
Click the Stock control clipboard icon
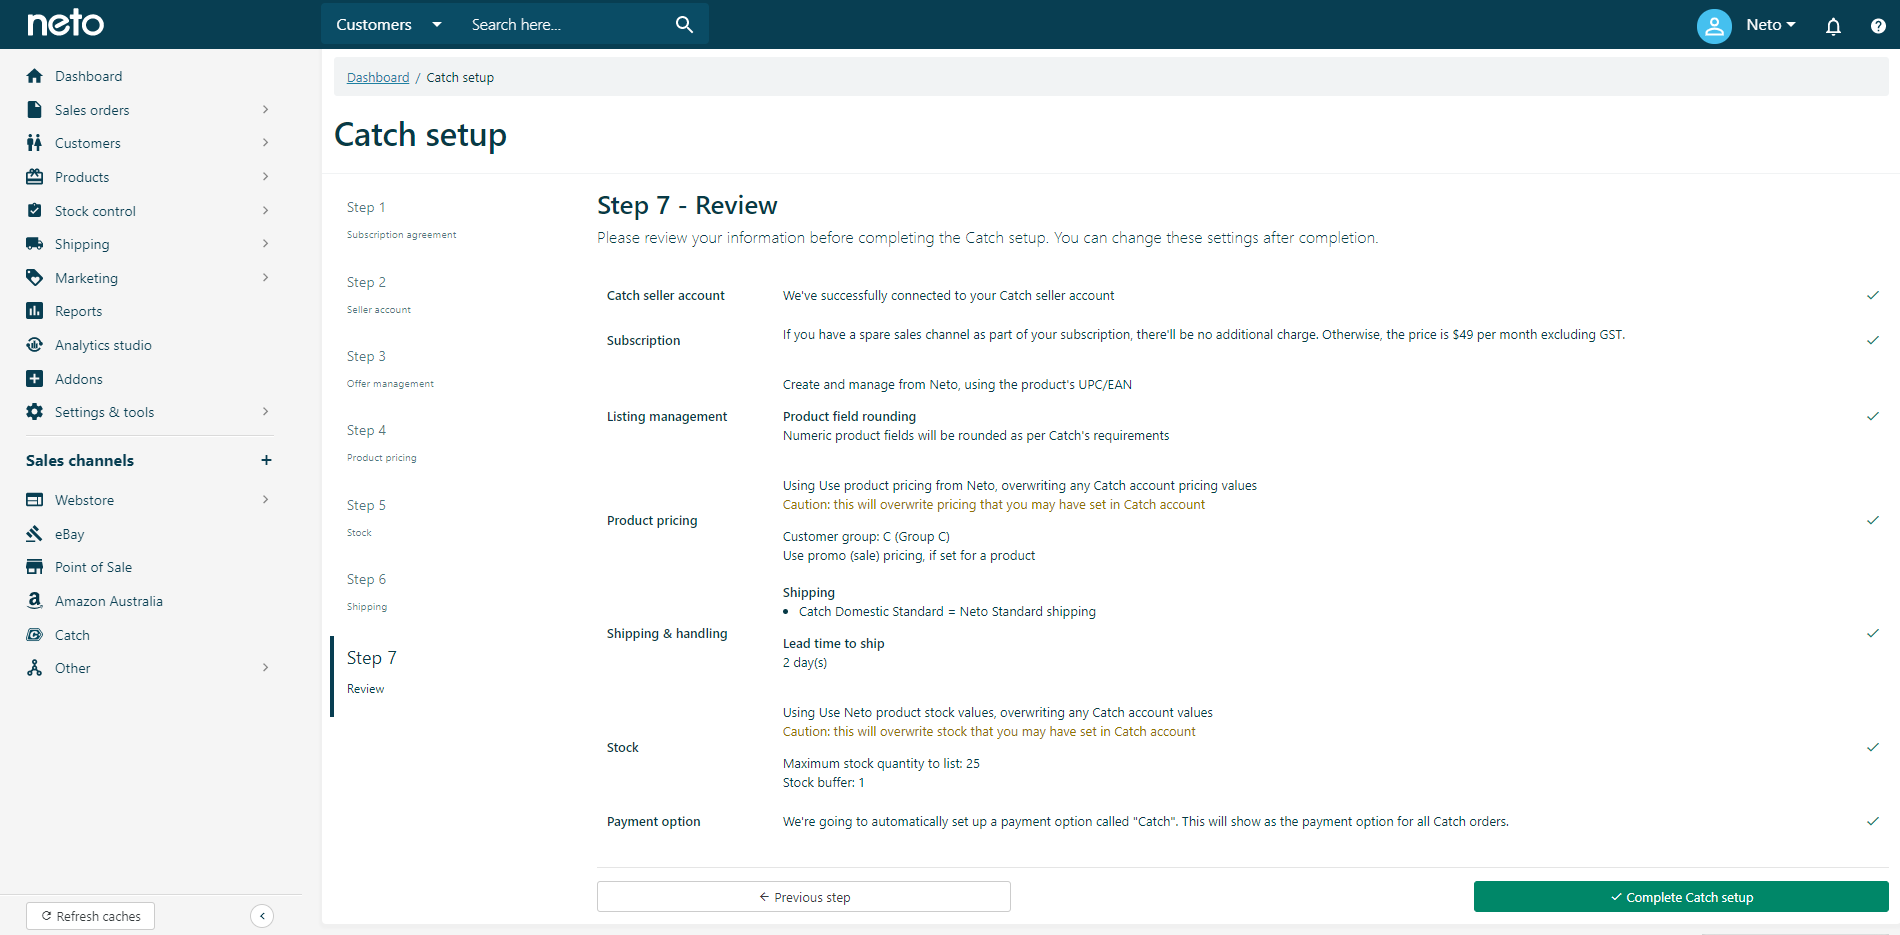click(x=35, y=211)
